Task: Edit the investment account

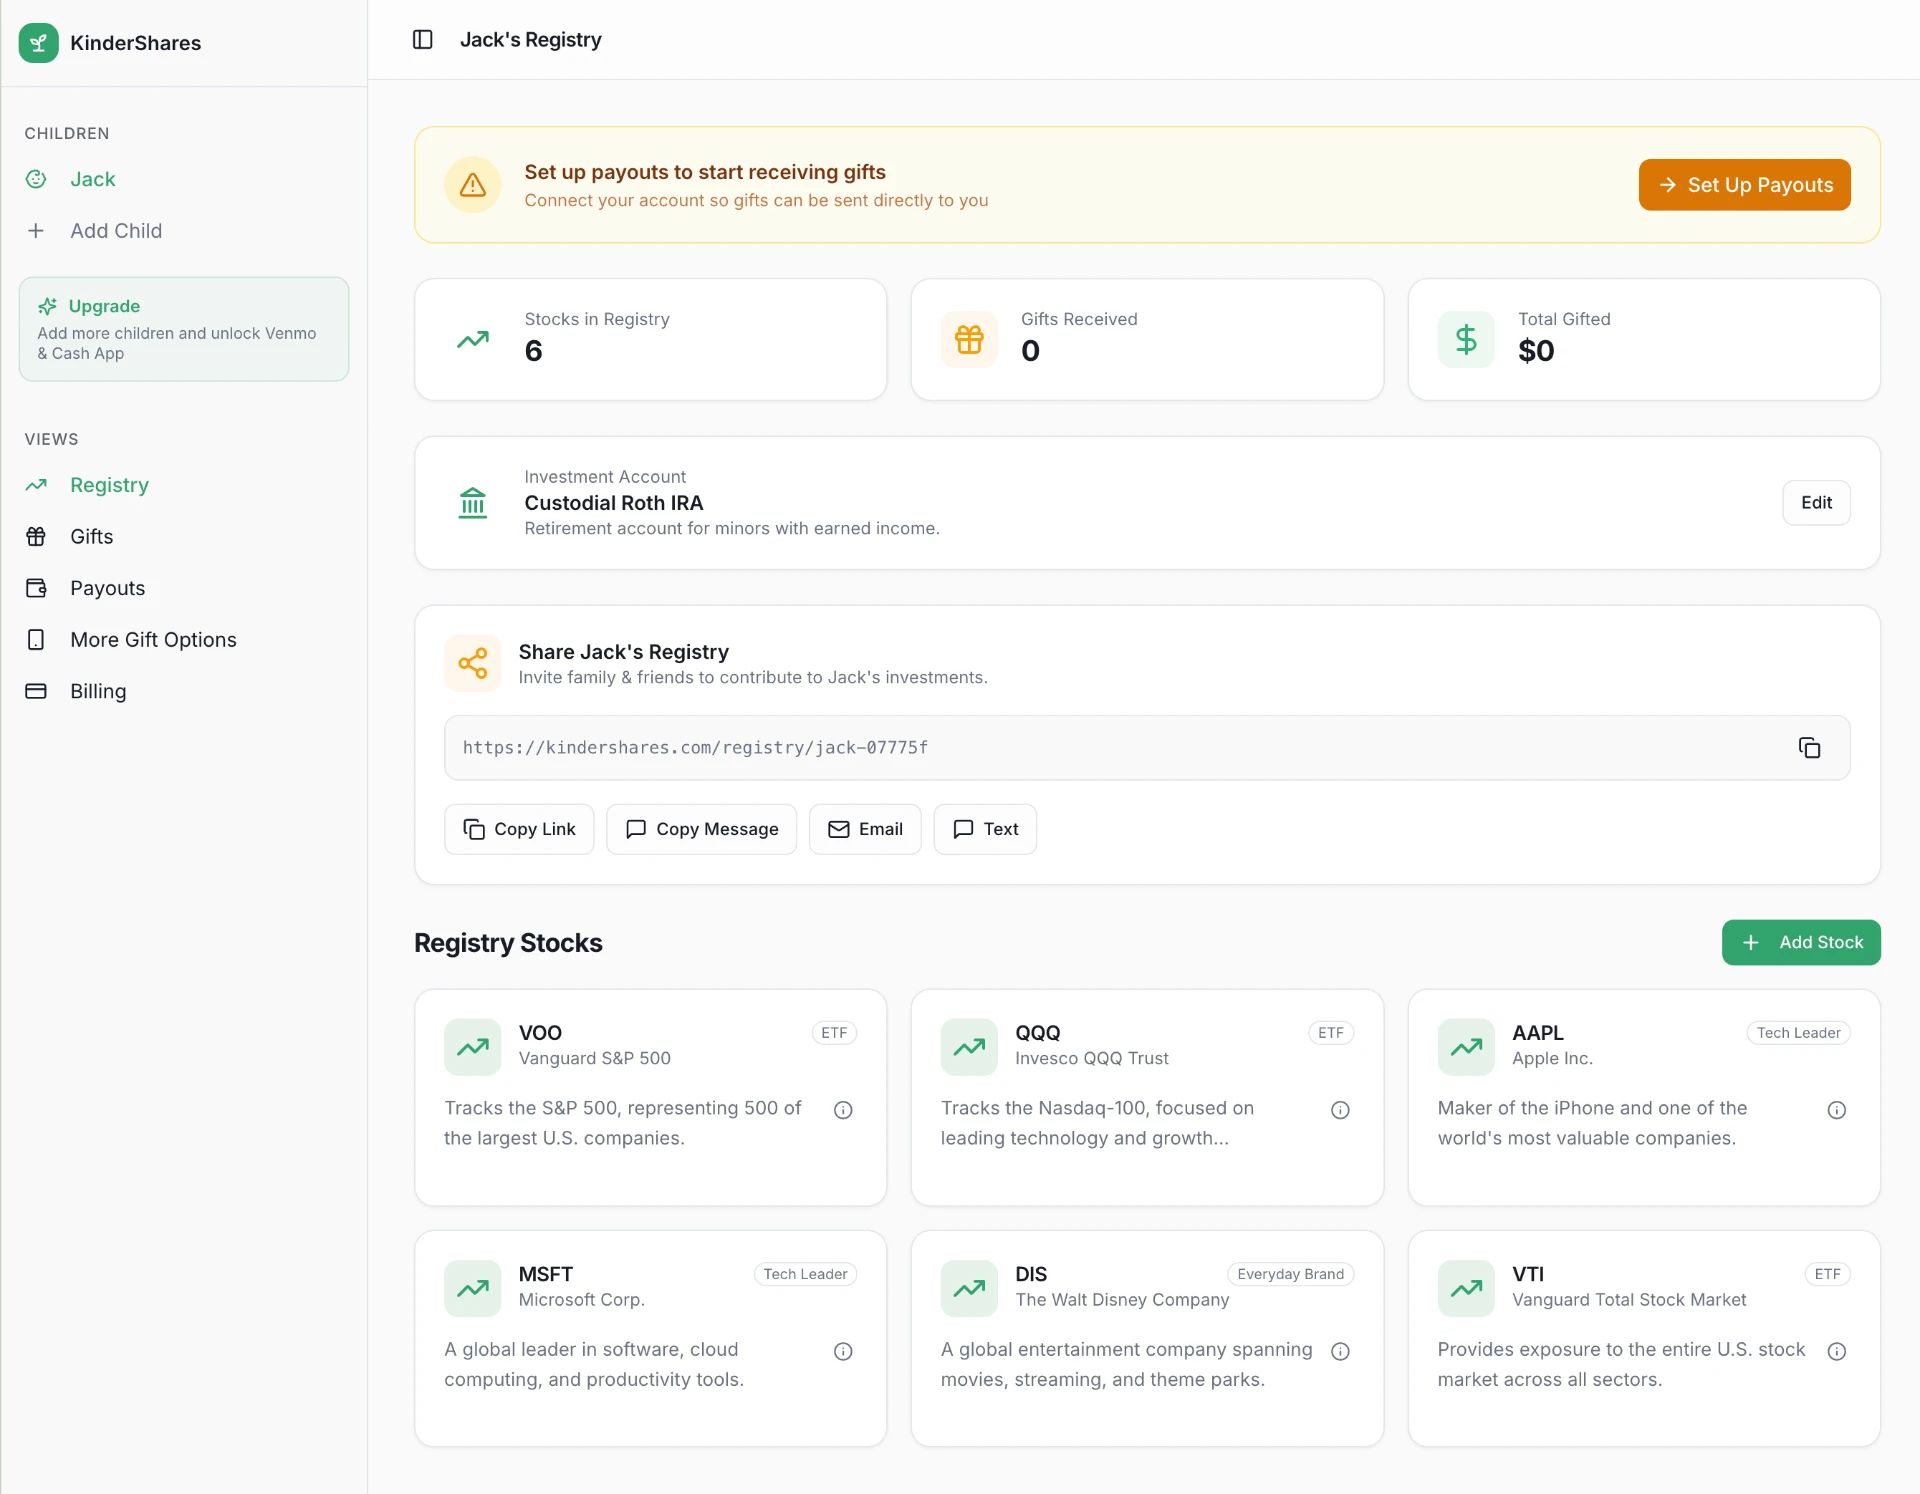Action: click(x=1816, y=503)
